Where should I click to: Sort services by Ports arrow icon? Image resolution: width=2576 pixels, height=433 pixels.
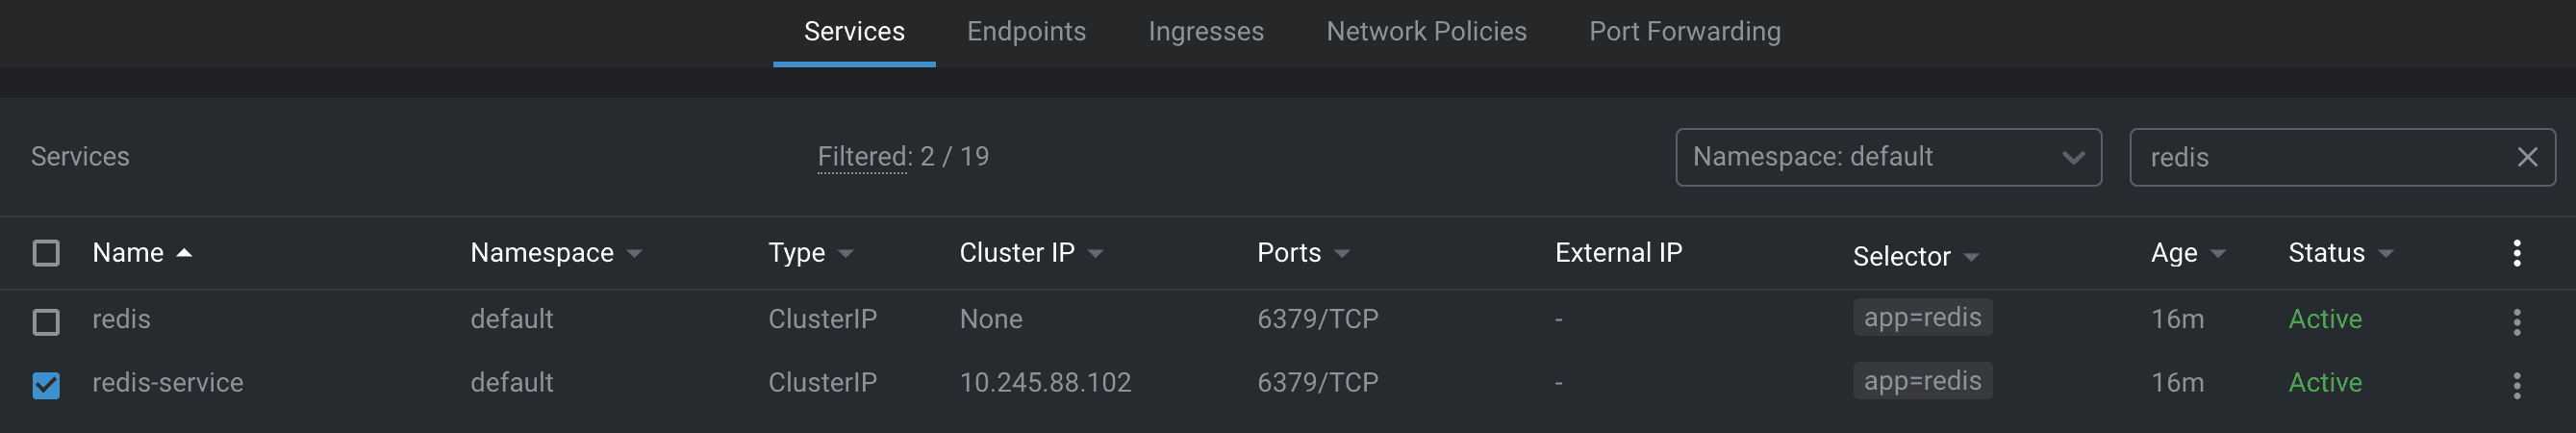1342,254
